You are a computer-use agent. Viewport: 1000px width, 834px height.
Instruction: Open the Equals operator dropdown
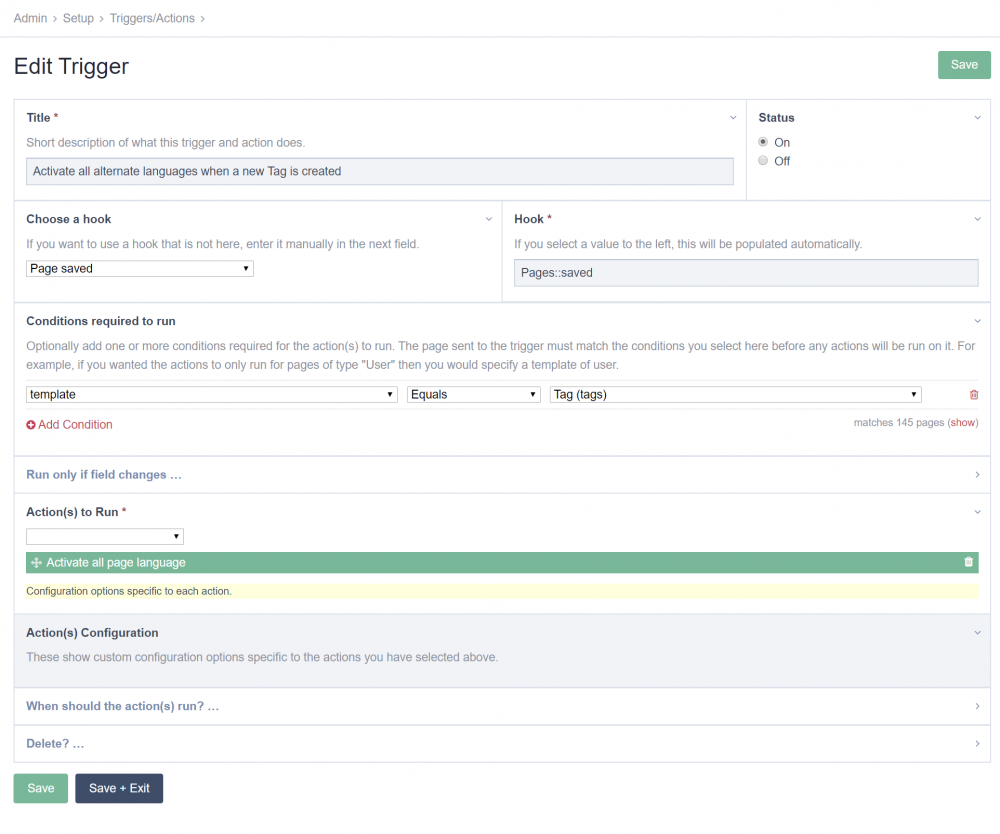coord(473,395)
